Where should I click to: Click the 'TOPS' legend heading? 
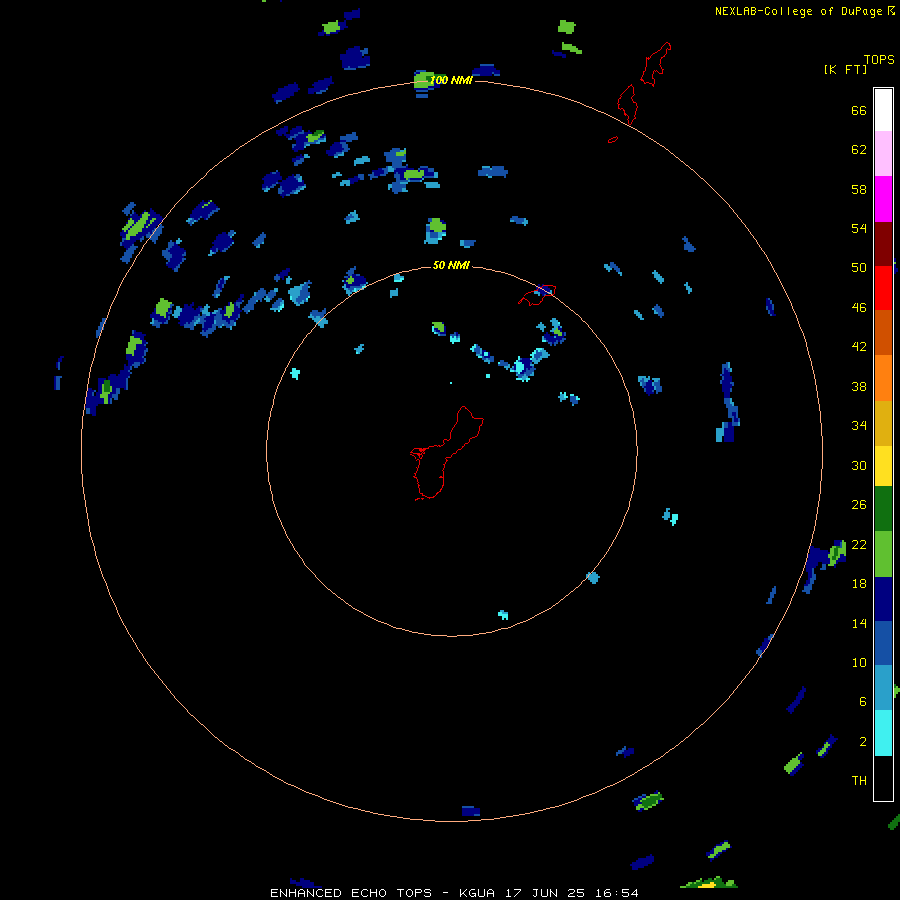point(879,60)
